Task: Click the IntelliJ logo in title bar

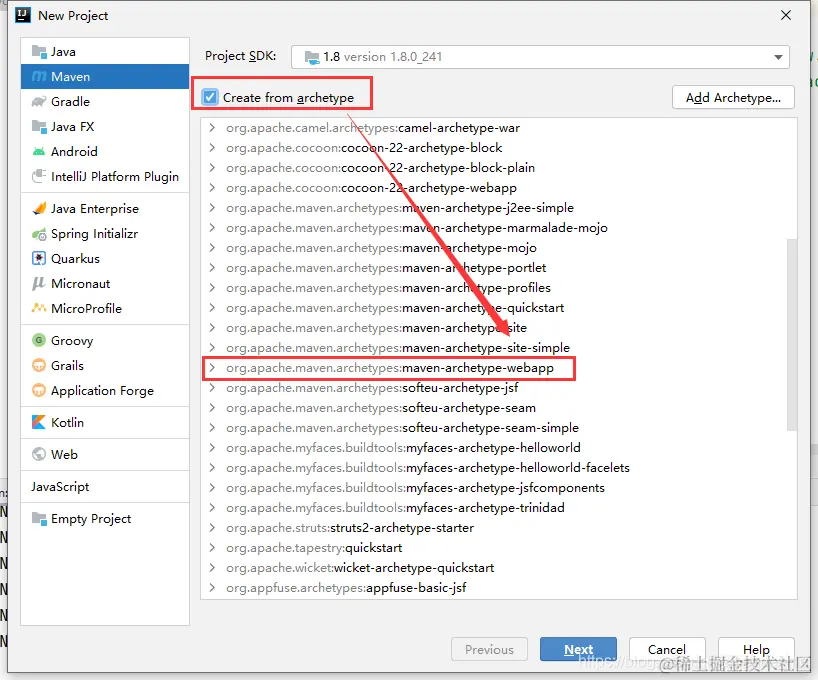Action: pos(22,15)
